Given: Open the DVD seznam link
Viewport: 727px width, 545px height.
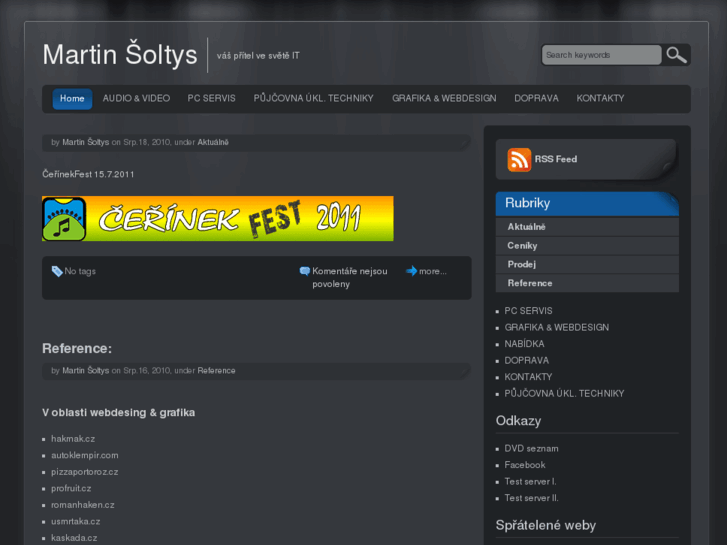Looking at the screenshot, I should (x=531, y=449).
